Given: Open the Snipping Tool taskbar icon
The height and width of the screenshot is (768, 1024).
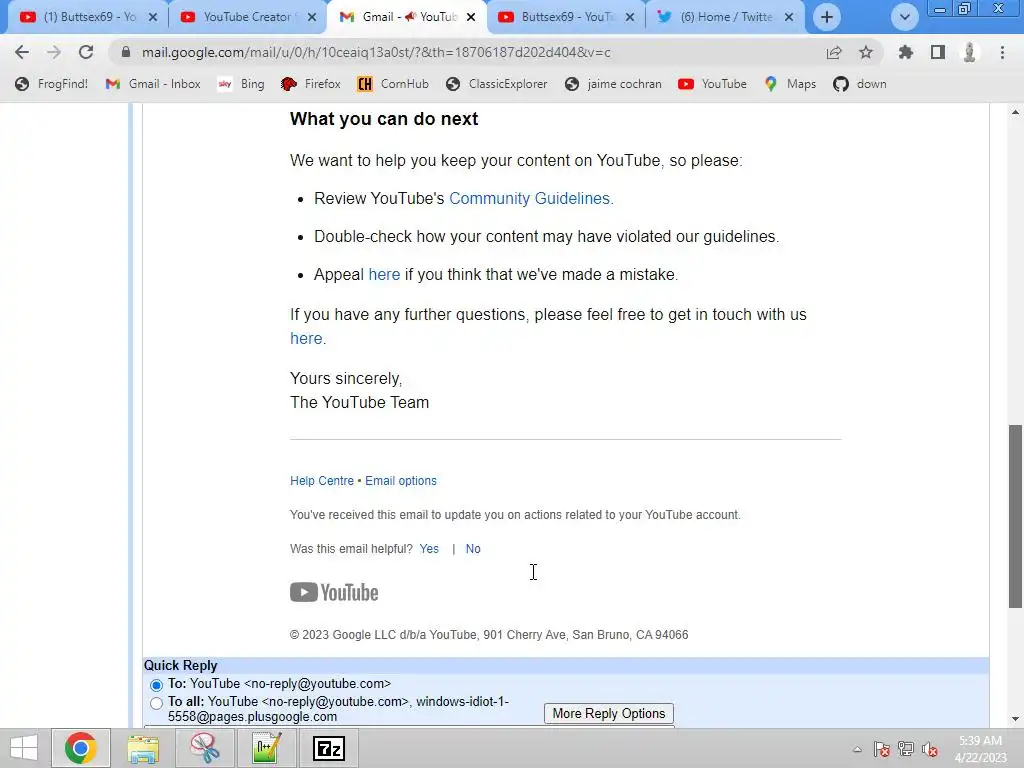Looking at the screenshot, I should (x=205, y=748).
